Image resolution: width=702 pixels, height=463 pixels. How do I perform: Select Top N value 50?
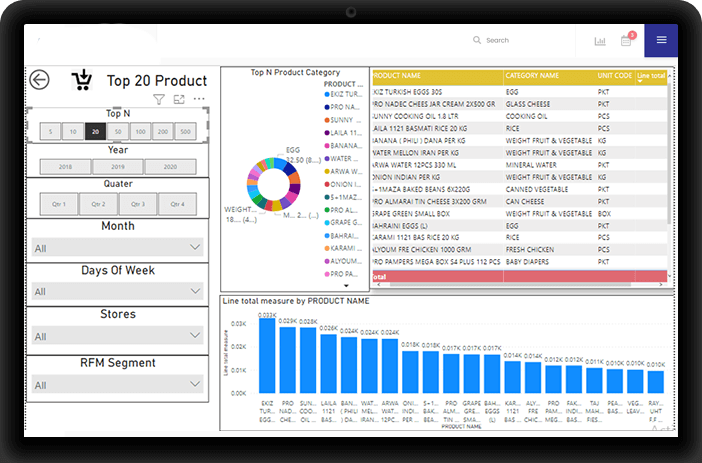118,132
